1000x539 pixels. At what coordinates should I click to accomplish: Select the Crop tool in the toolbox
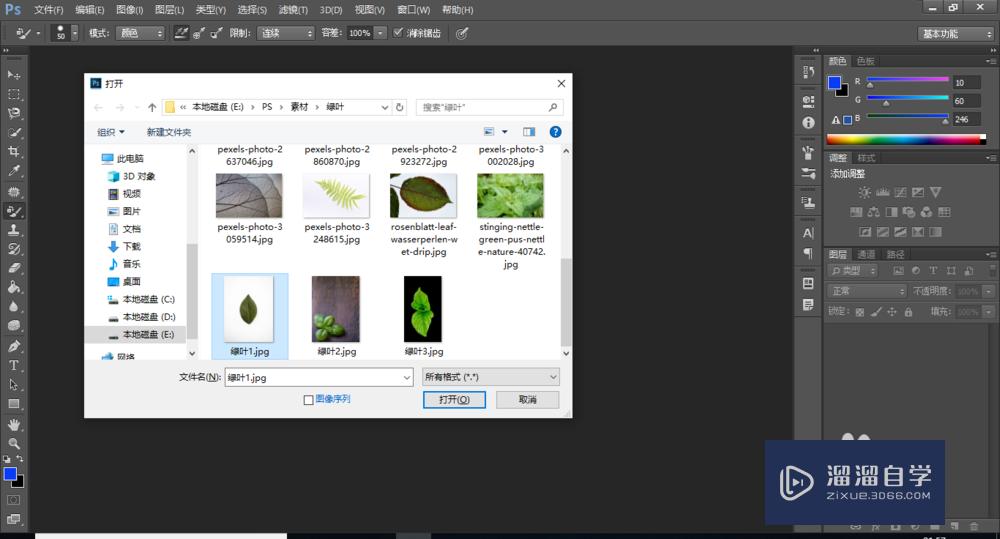(x=14, y=151)
